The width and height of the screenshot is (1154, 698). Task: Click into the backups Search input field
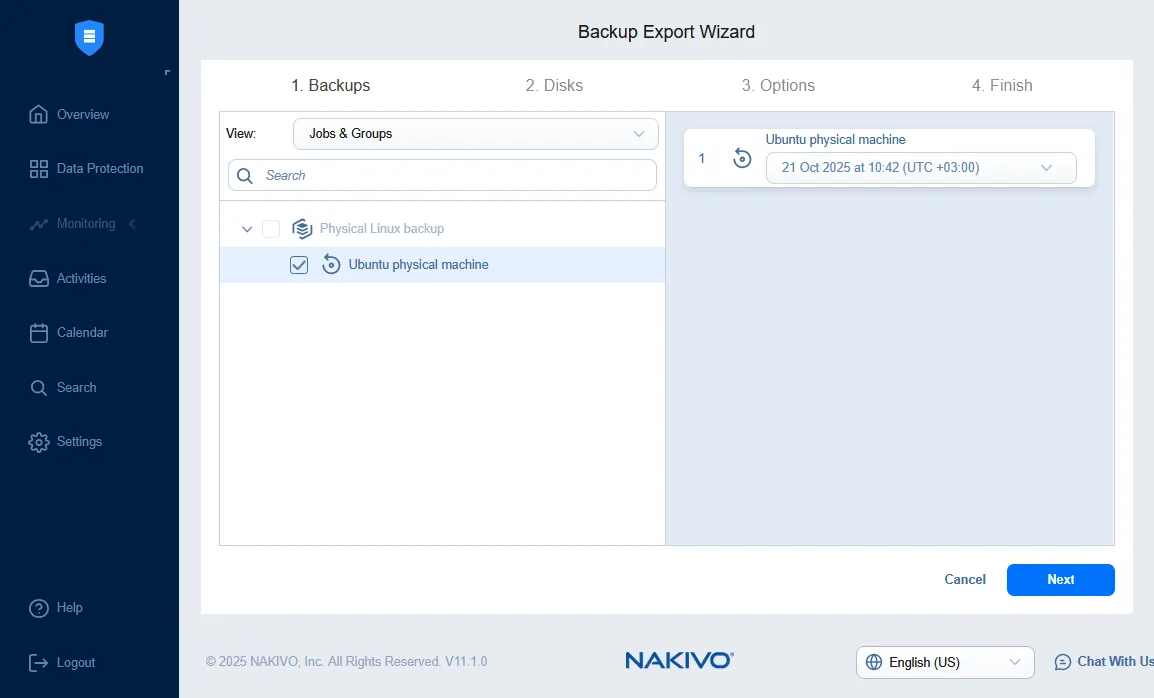click(442, 175)
